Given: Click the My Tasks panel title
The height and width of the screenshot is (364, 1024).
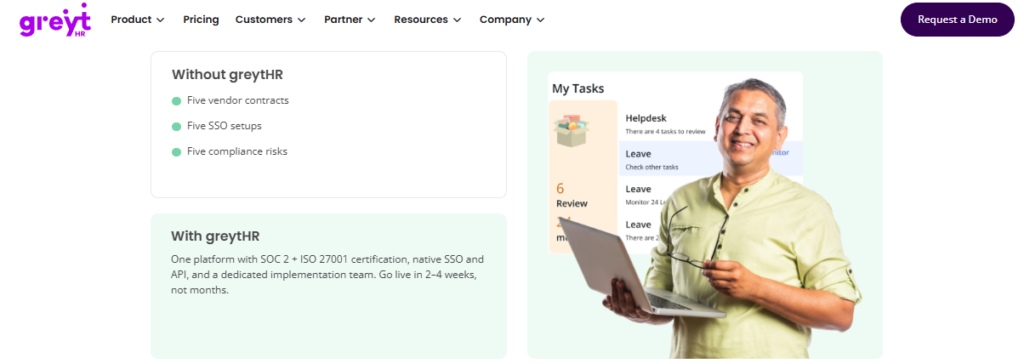Looking at the screenshot, I should (578, 88).
